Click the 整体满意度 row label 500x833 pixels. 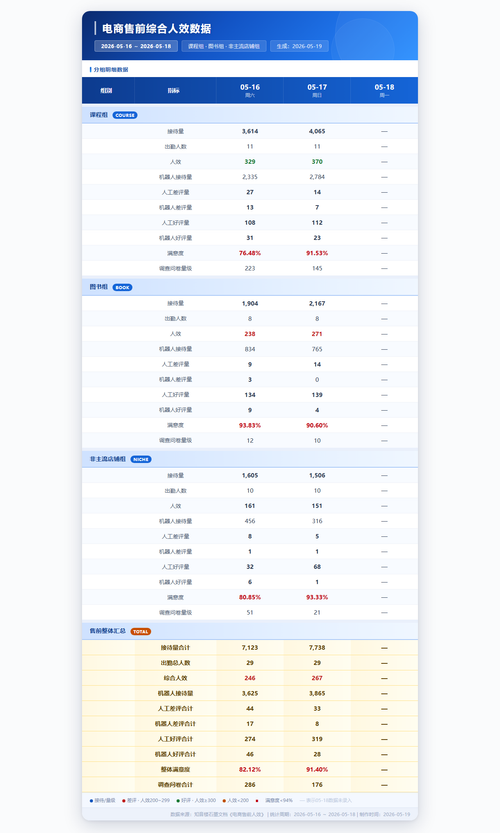(175, 770)
